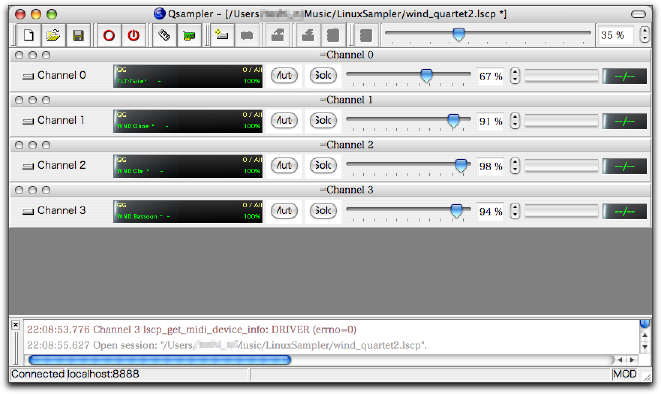The image size is (661, 394).
Task: Close the messages log pane
Action: pyautogui.click(x=16, y=325)
